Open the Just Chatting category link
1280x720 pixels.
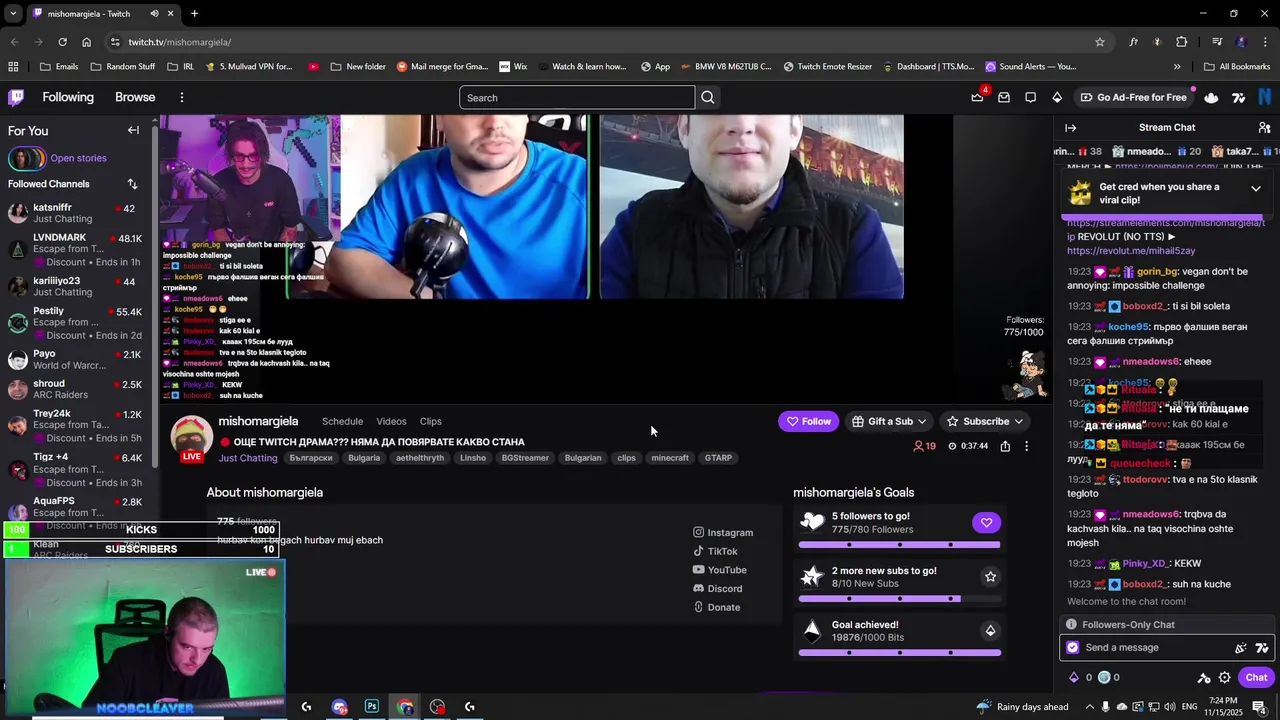click(x=248, y=458)
